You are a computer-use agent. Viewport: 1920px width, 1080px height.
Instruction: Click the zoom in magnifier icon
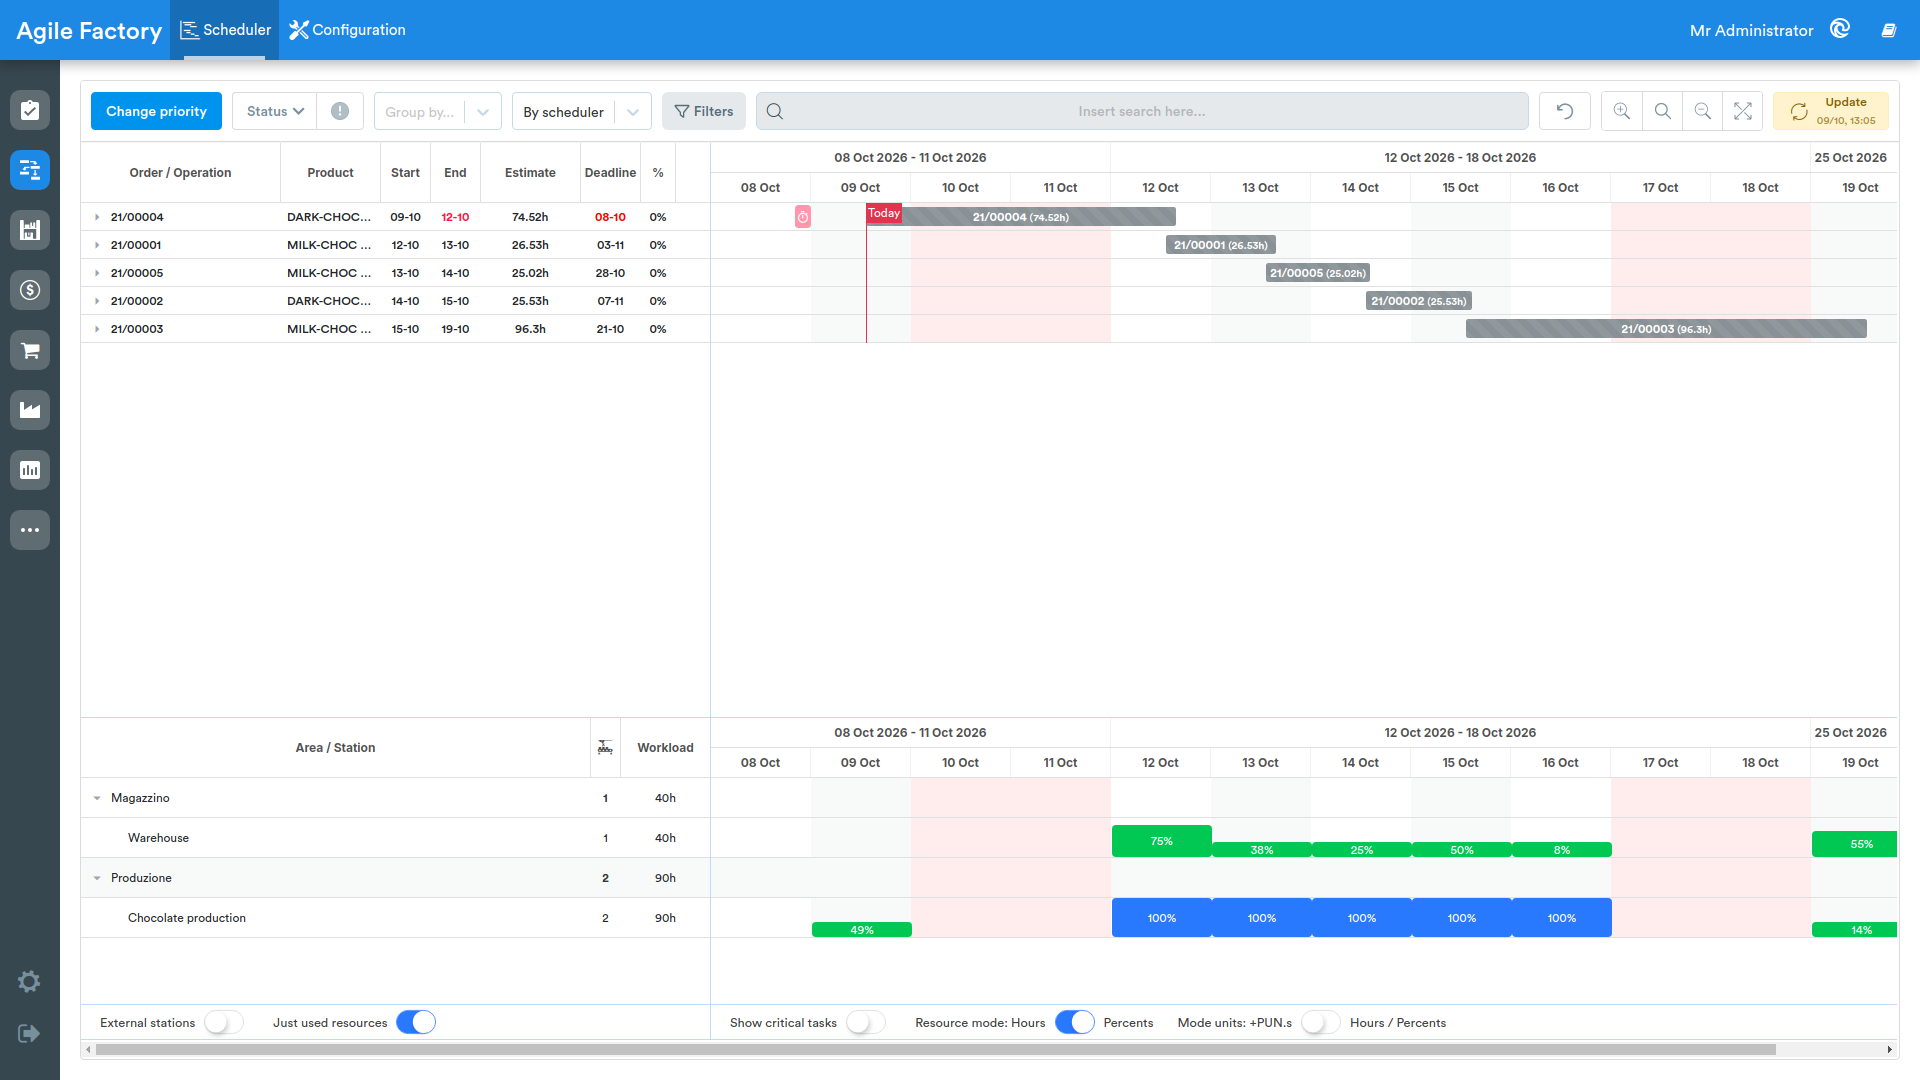(1621, 111)
